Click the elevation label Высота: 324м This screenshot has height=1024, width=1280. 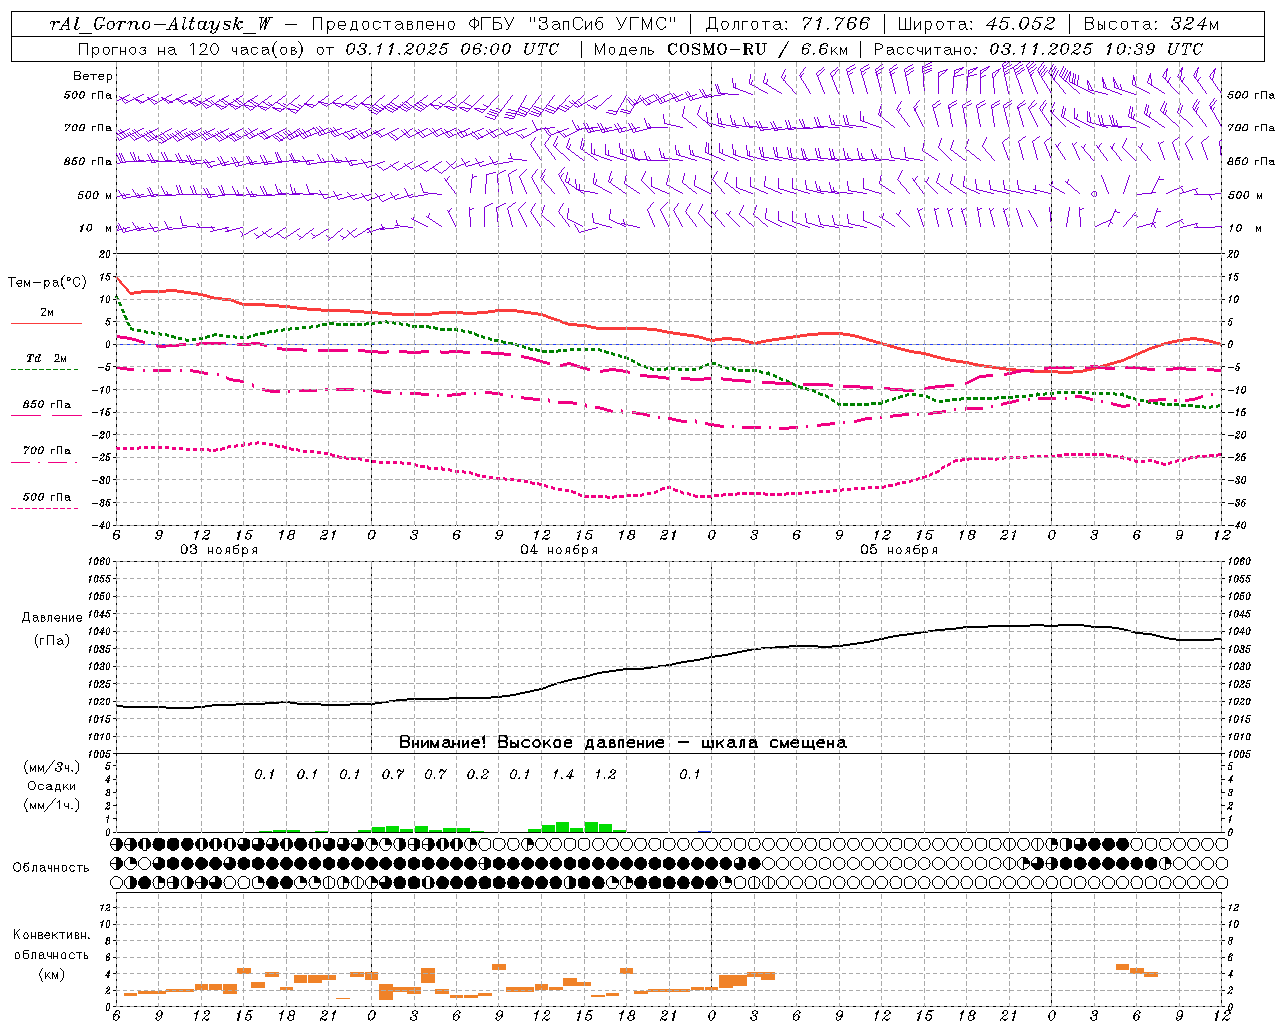pyautogui.click(x=1151, y=24)
